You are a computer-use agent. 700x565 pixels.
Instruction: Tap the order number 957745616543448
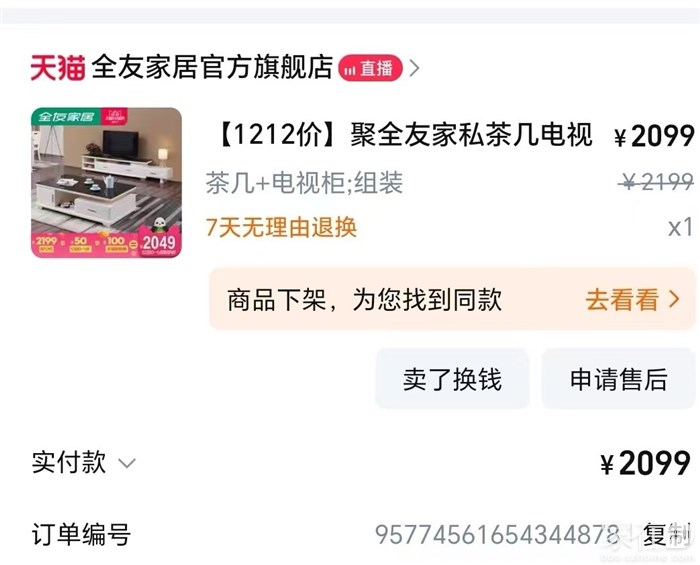497,535
